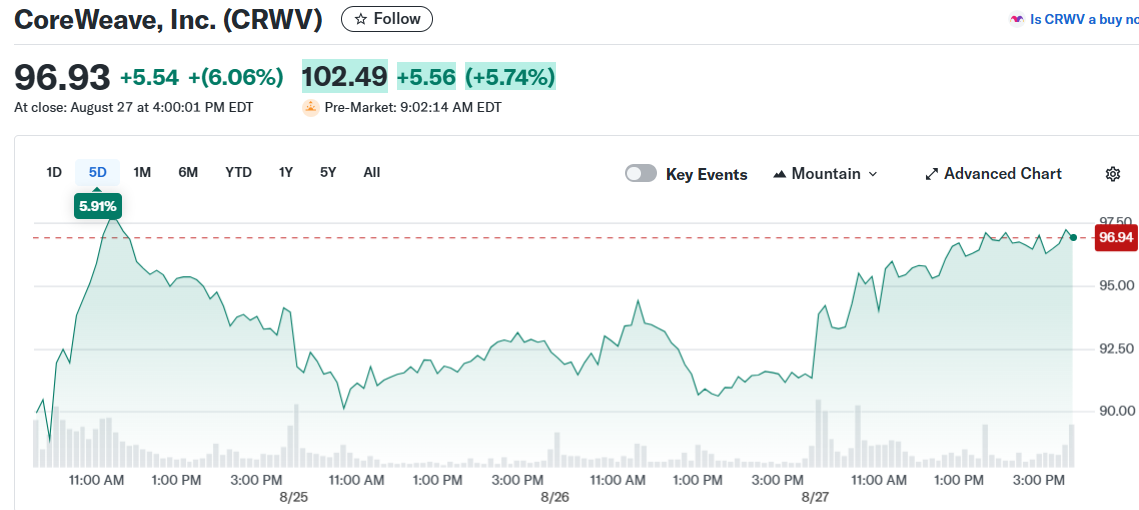Click the Follow star button
1139x510 pixels.
[386, 19]
